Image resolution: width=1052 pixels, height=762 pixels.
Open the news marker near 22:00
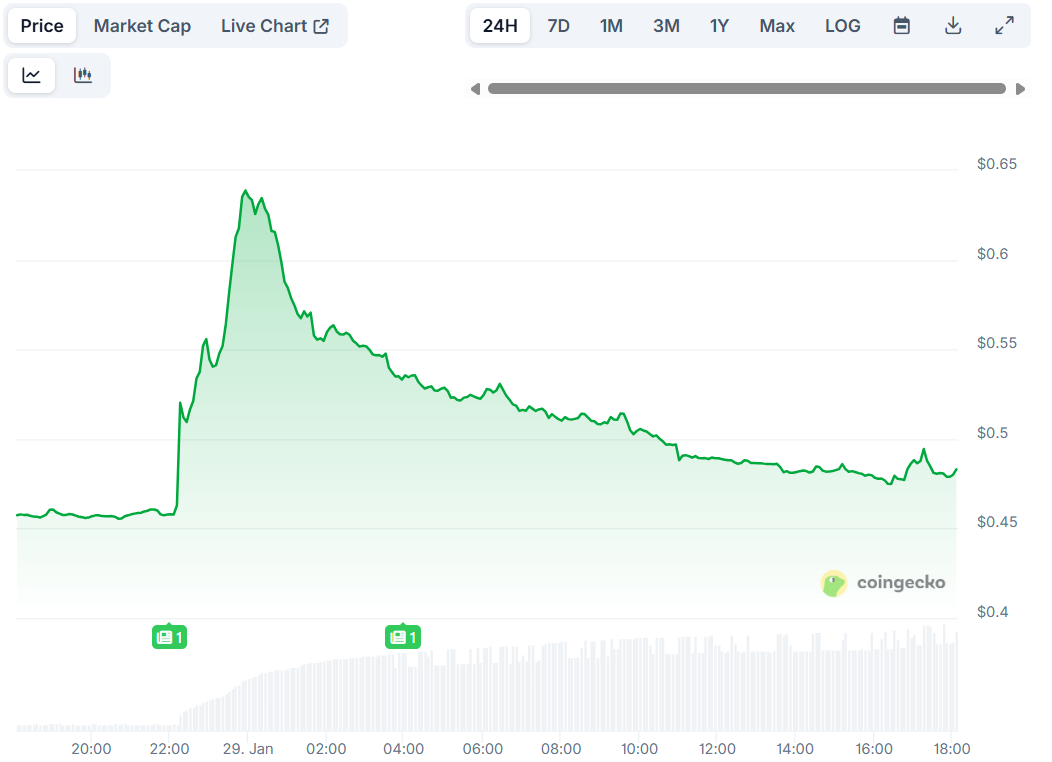[x=169, y=637]
